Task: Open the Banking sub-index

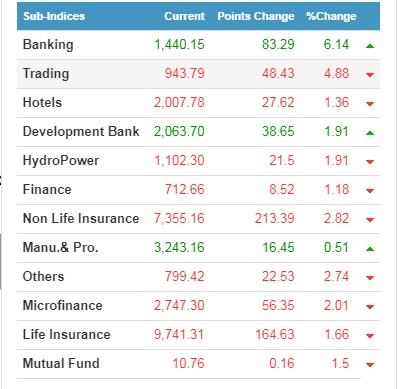Action: pyautogui.click(x=48, y=45)
